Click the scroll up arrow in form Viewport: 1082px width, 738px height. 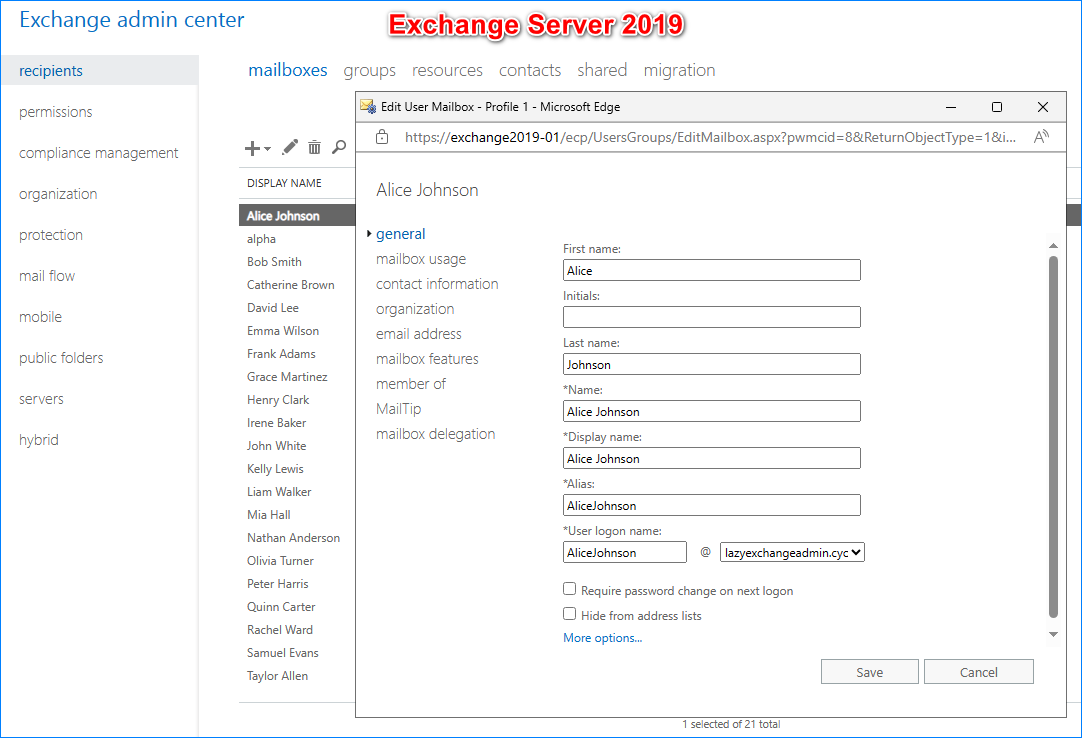pos(1053,246)
